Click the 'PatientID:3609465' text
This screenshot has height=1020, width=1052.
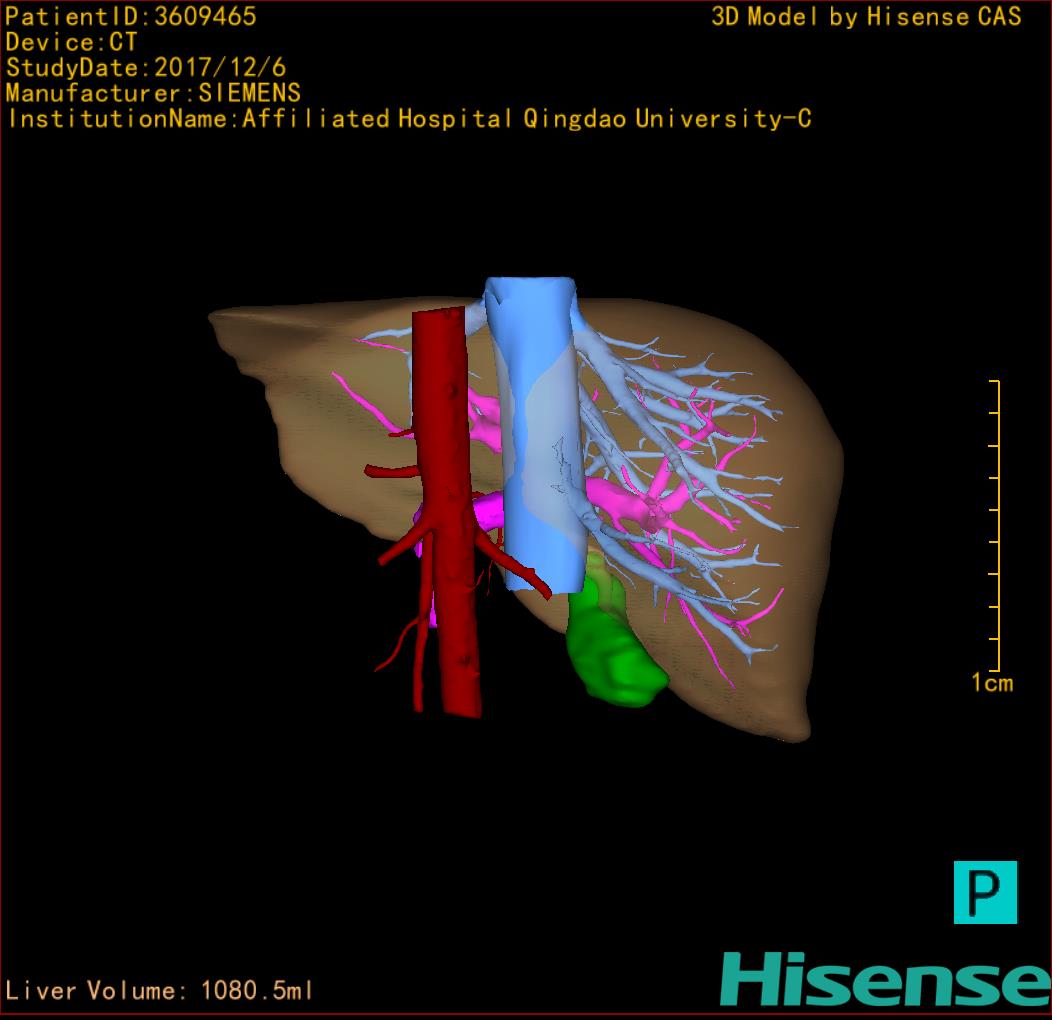131,16
